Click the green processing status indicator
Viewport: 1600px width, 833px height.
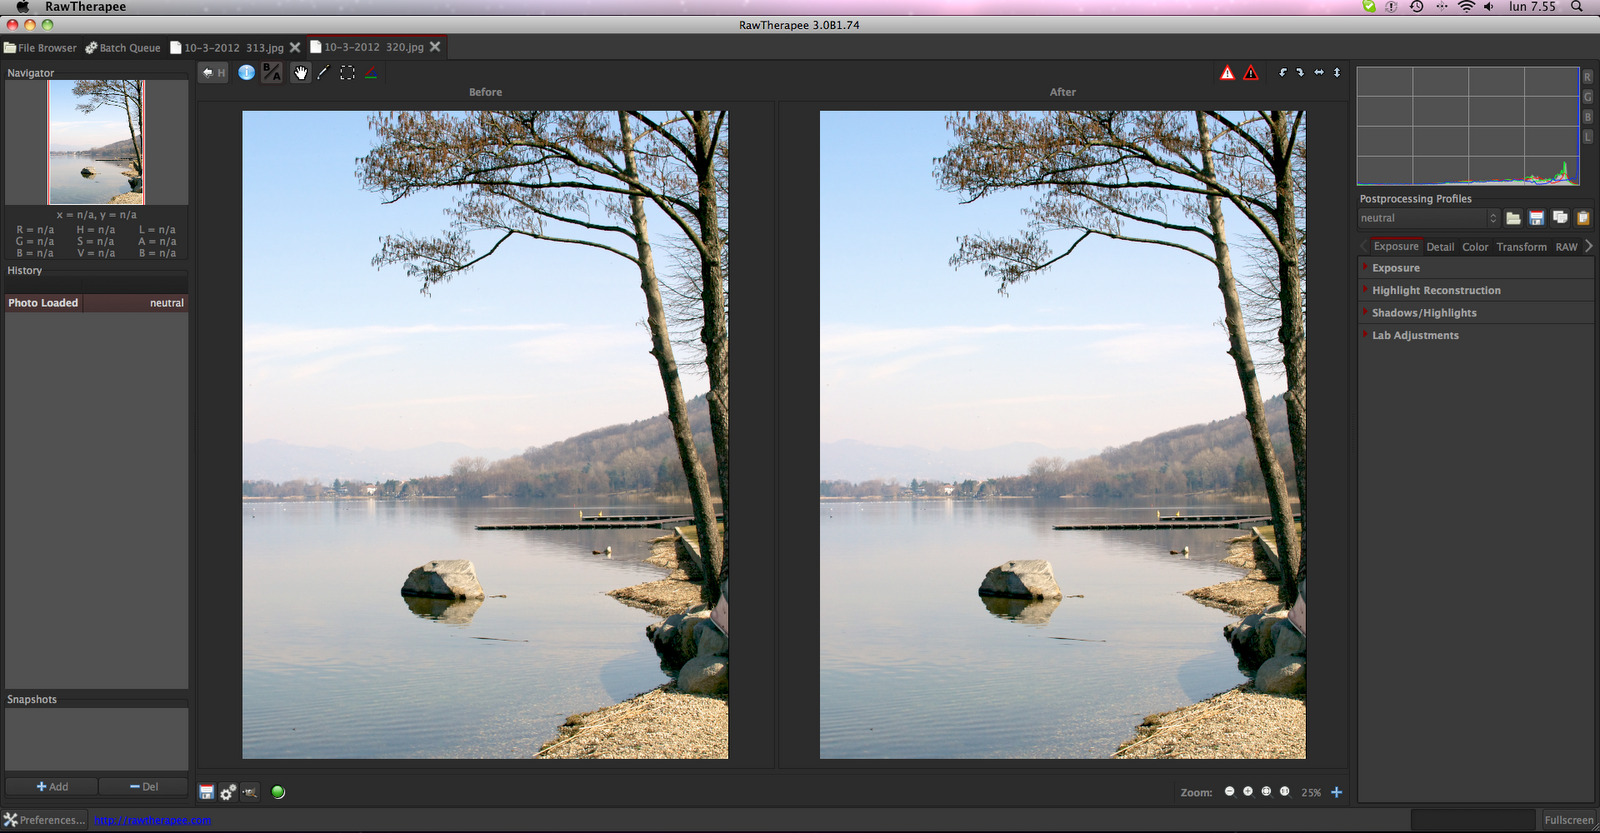click(x=278, y=792)
